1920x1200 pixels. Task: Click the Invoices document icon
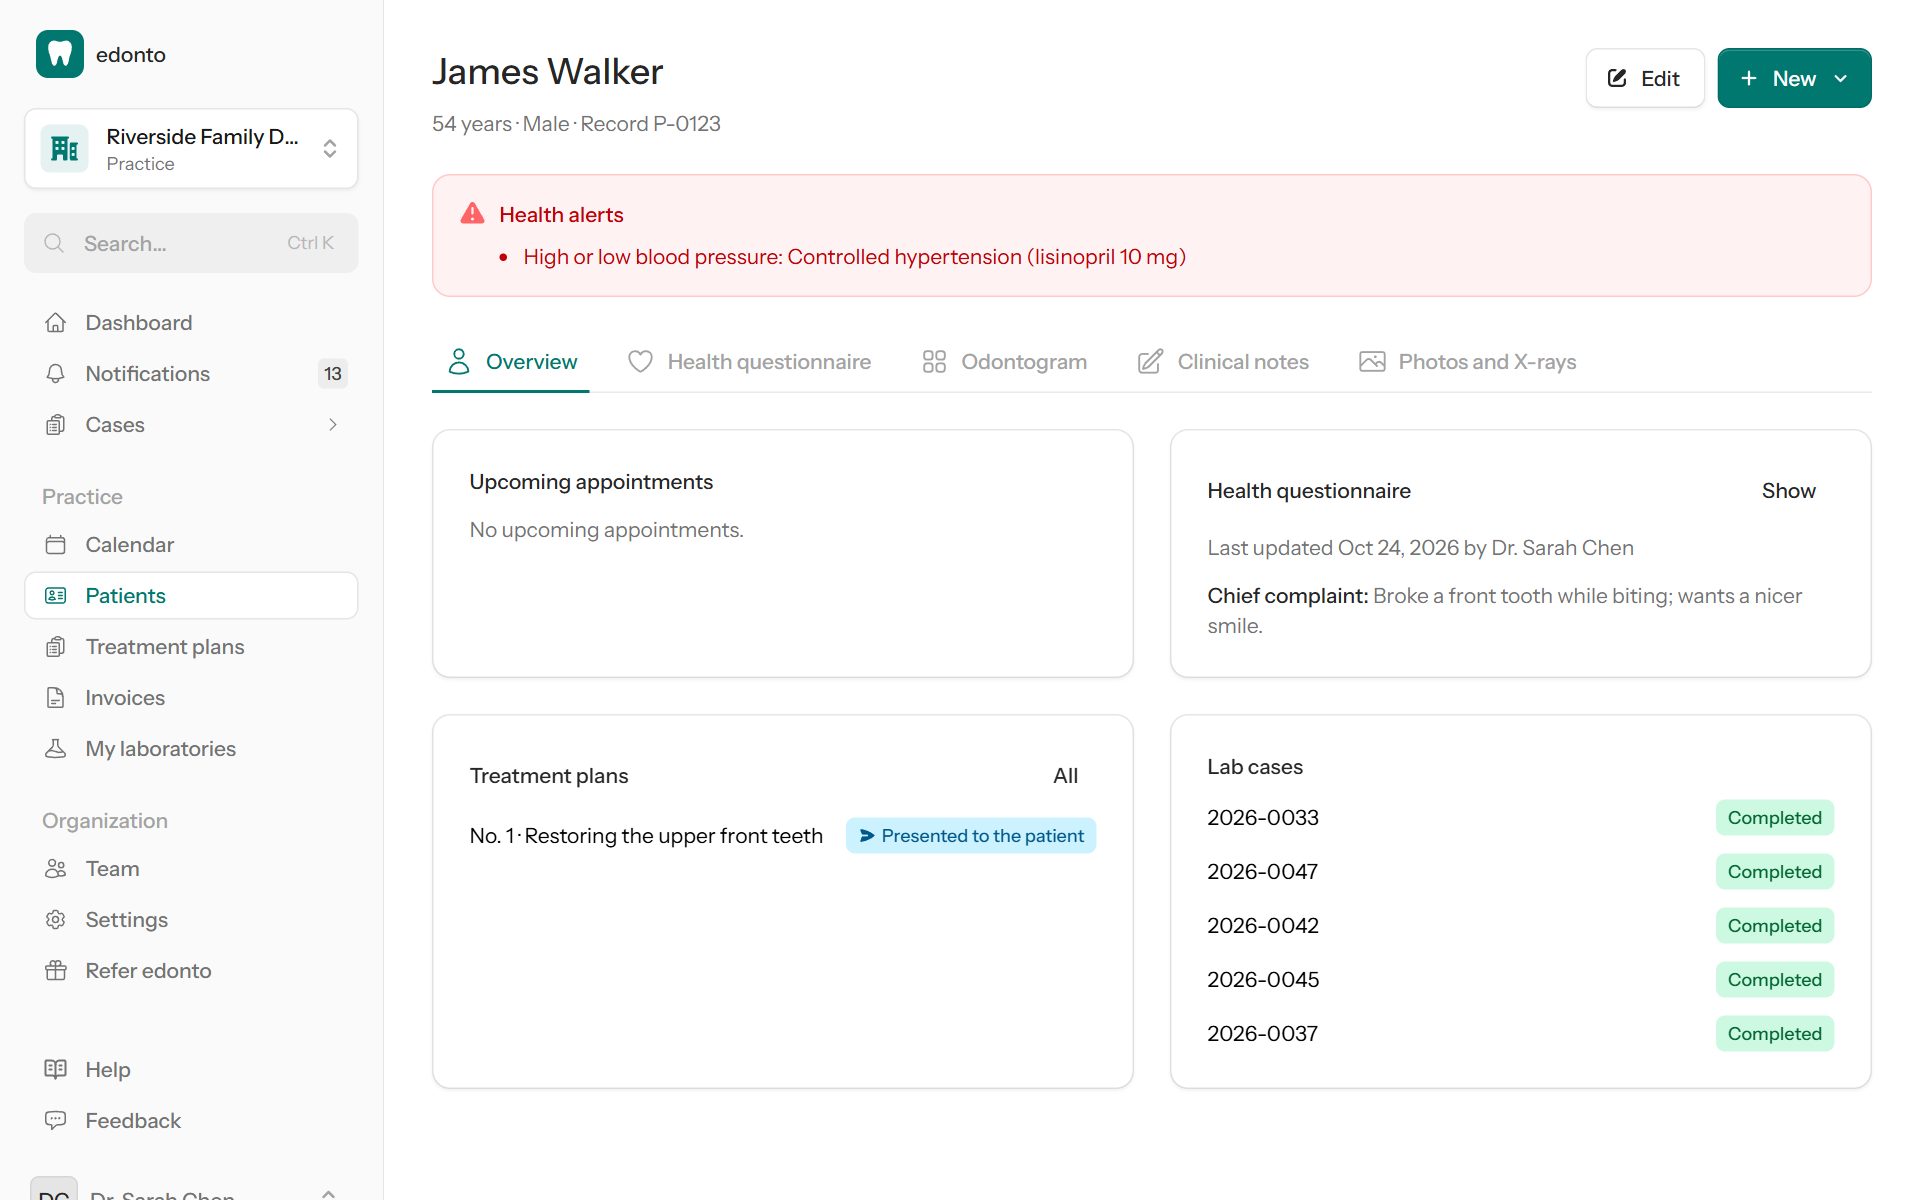(x=56, y=698)
